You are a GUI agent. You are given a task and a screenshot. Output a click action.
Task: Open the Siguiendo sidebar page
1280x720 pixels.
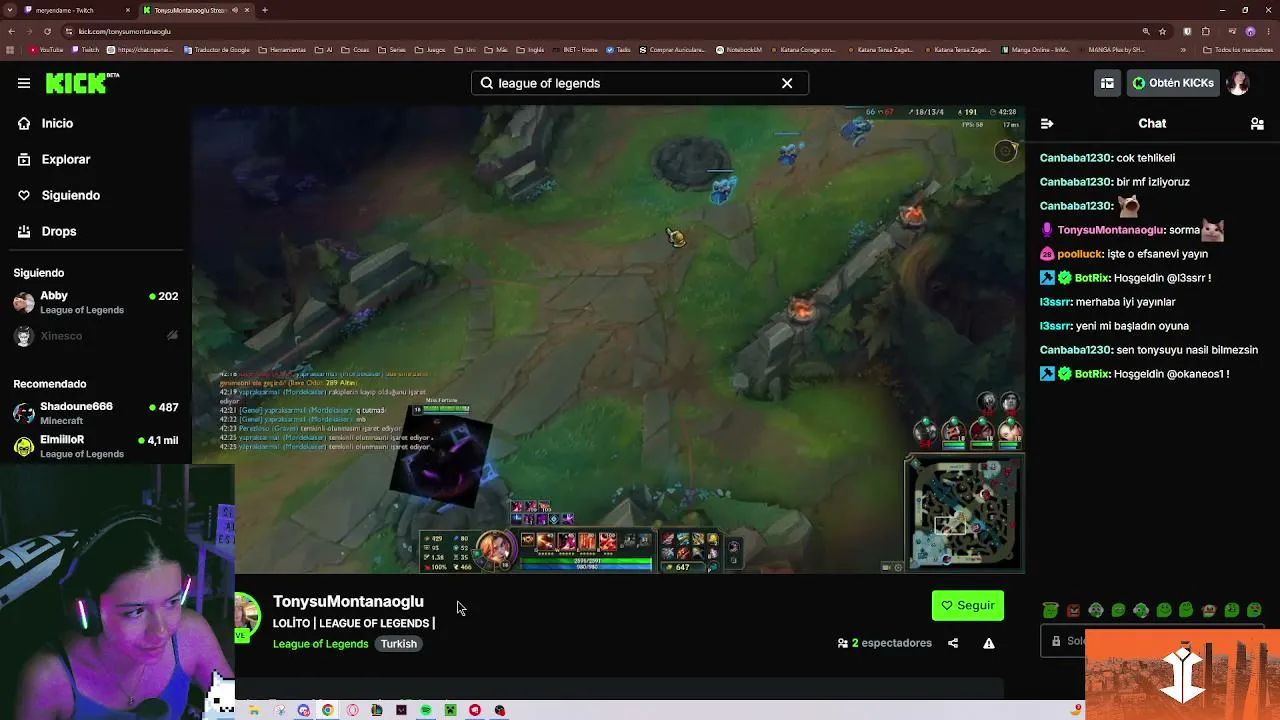[x=70, y=195]
